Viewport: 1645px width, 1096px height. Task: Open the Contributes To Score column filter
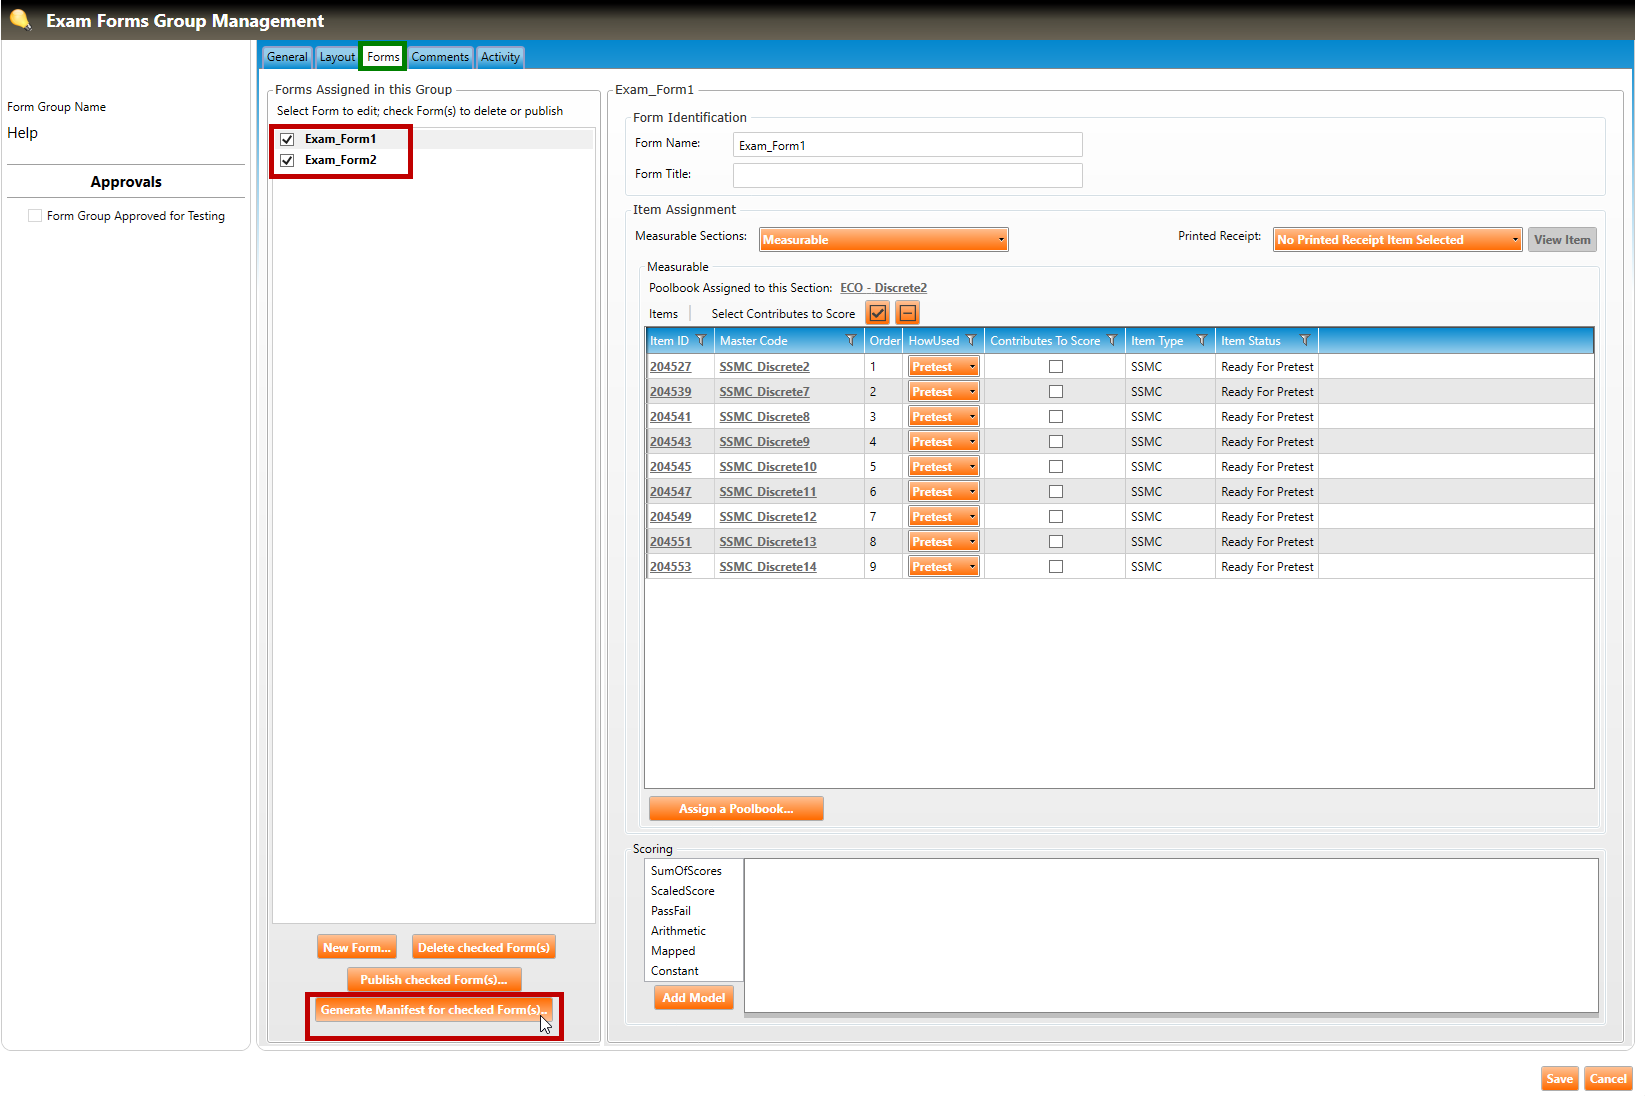pos(1112,341)
